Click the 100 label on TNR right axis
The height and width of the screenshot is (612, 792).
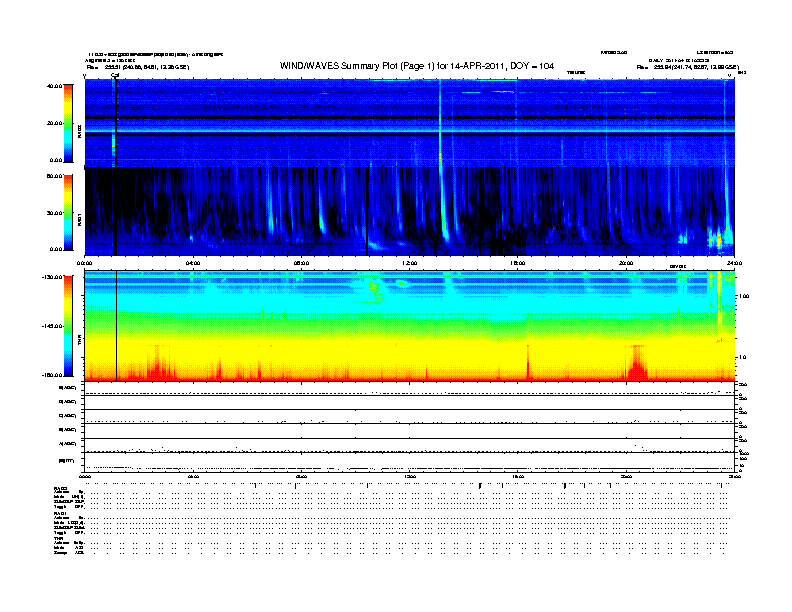click(744, 296)
